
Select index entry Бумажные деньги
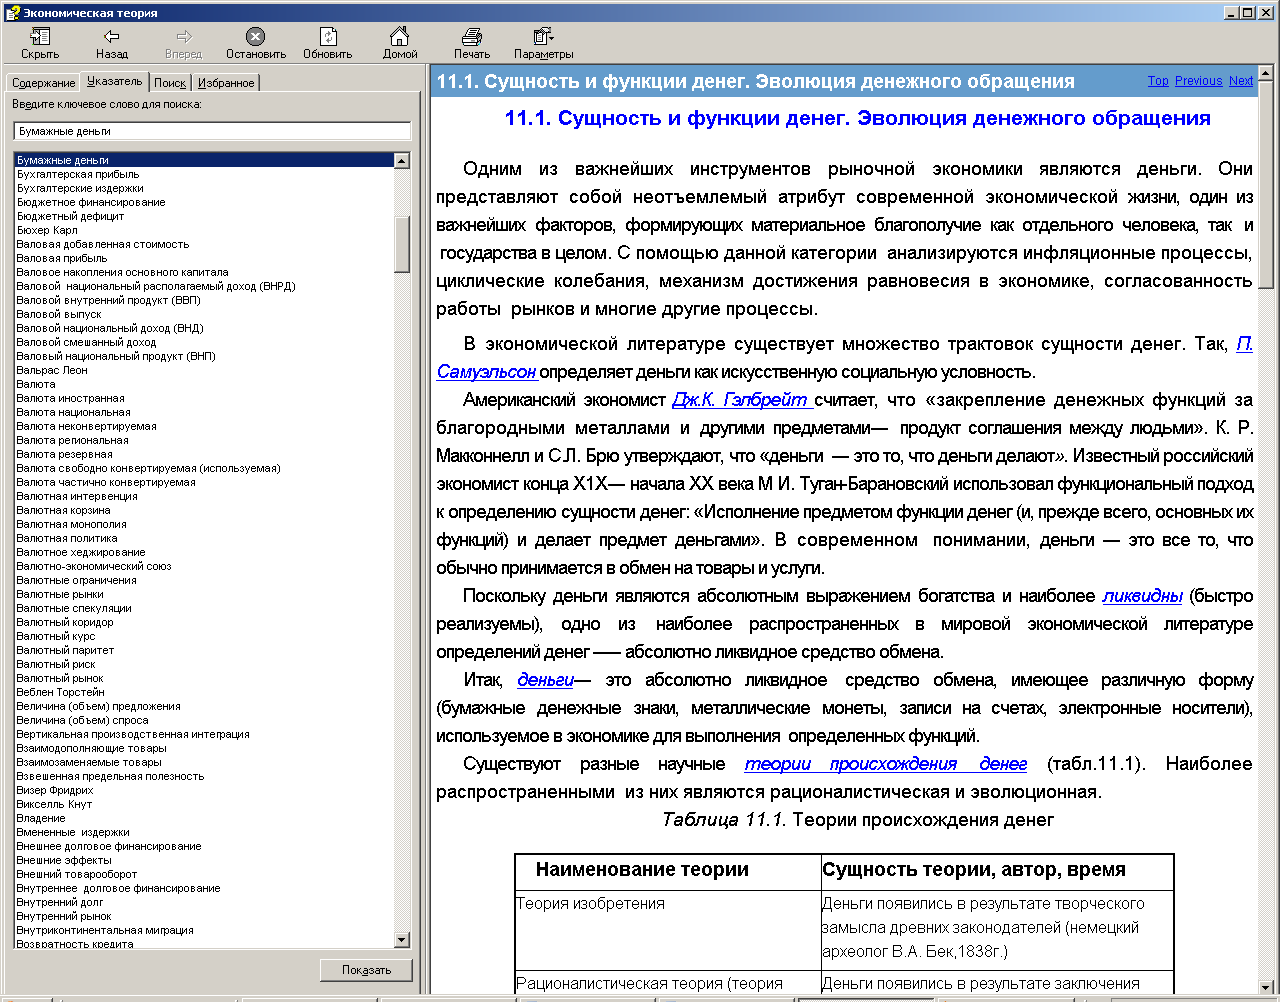pyautogui.click(x=203, y=160)
